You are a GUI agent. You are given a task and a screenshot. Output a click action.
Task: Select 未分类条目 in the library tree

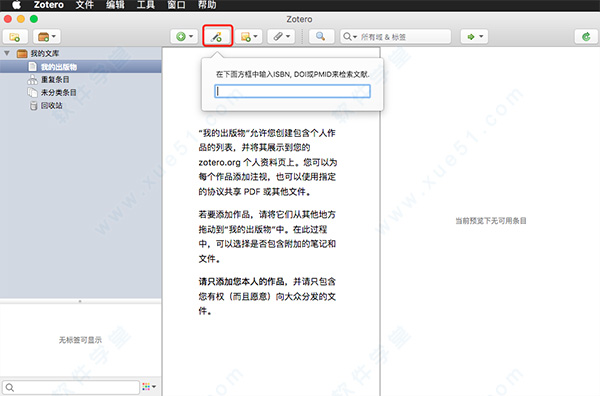pyautogui.click(x=80, y=93)
